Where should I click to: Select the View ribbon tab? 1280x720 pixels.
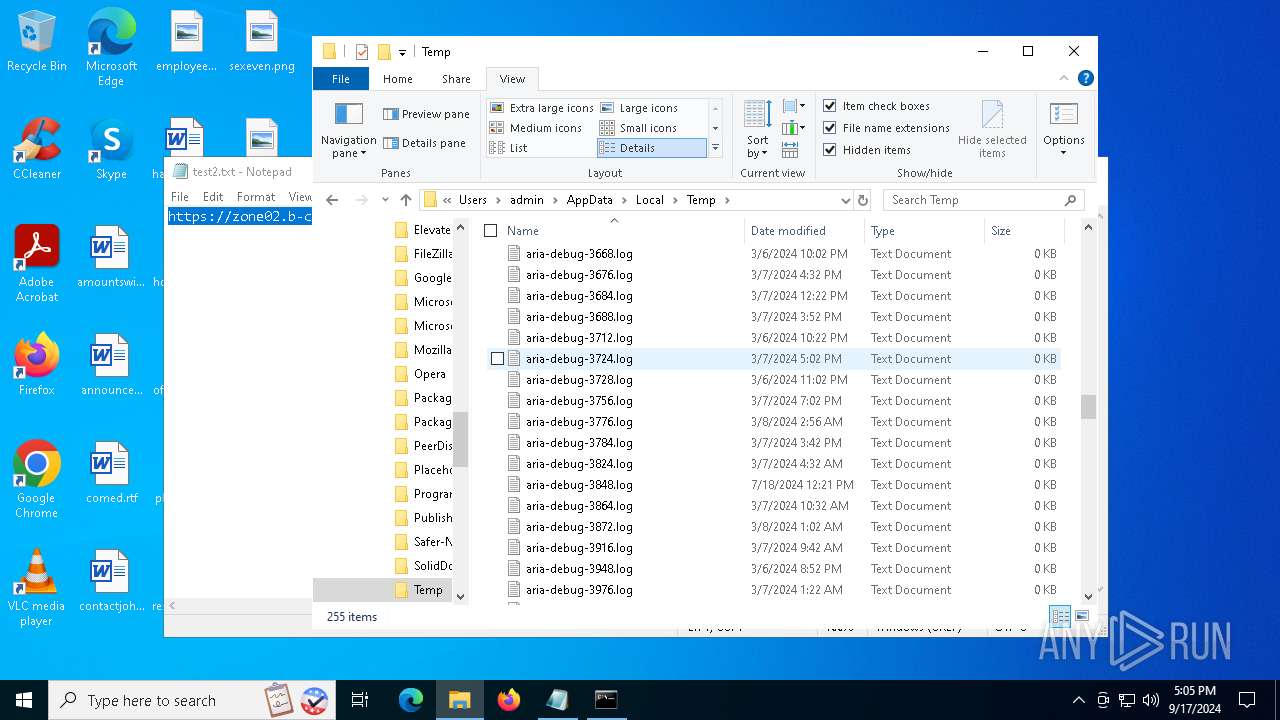512,79
